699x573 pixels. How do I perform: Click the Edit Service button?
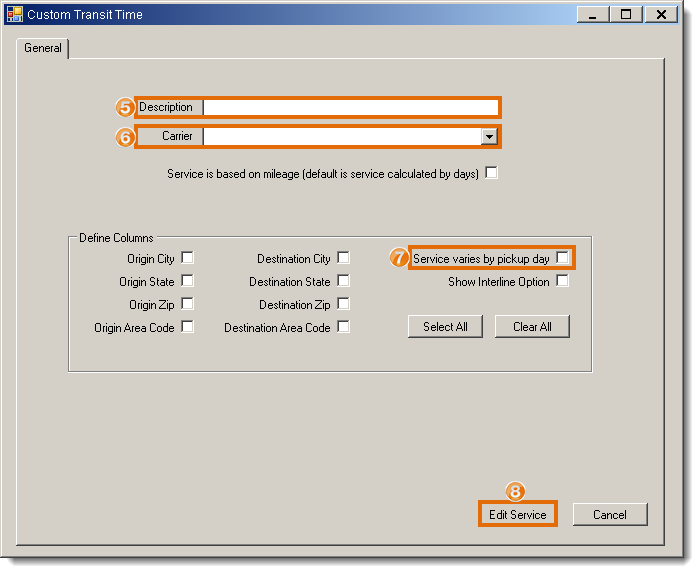click(517, 514)
